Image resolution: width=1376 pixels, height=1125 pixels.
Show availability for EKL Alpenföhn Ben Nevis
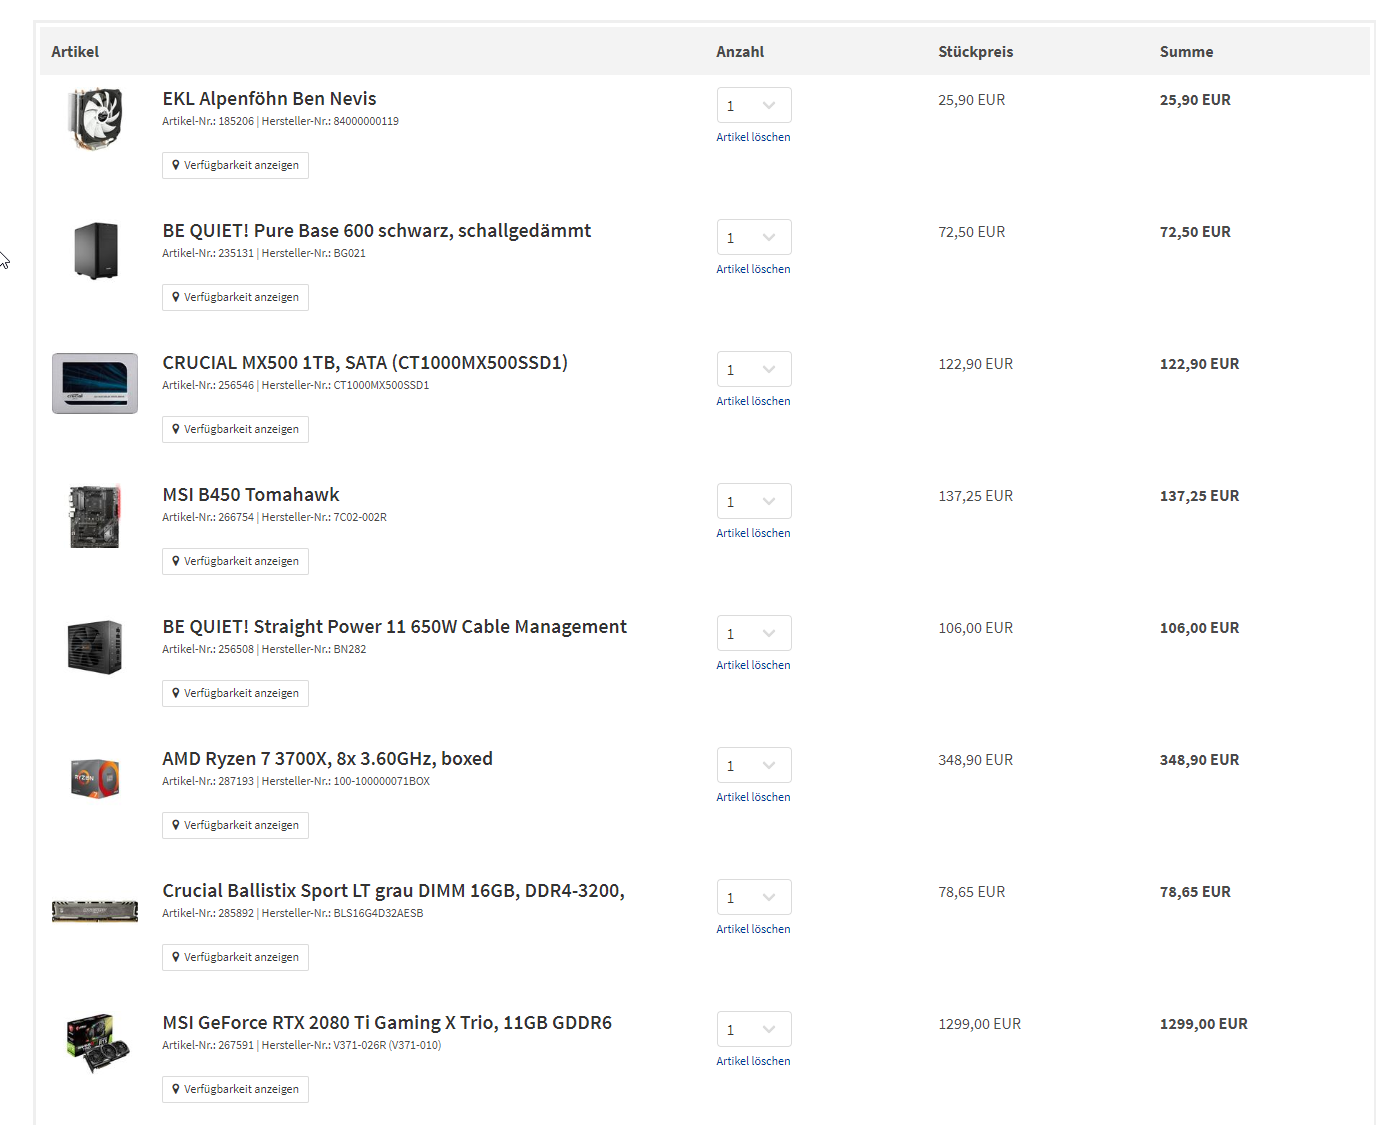(235, 165)
